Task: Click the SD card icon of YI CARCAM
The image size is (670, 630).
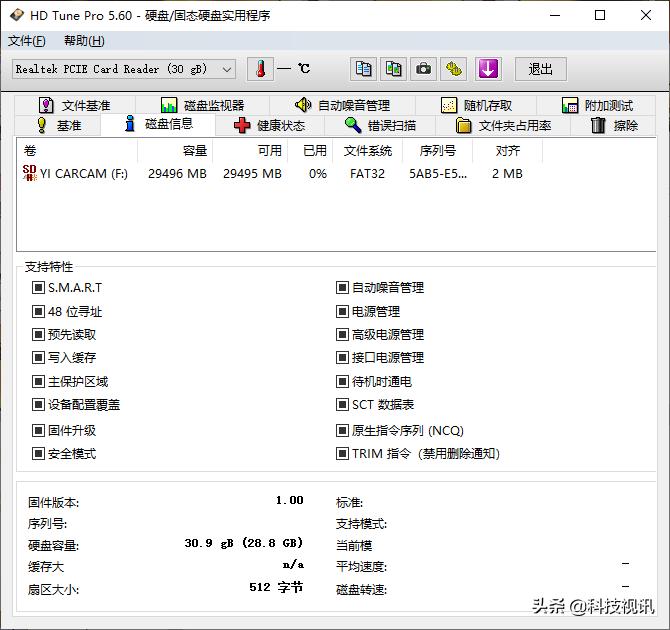Action: tap(29, 173)
